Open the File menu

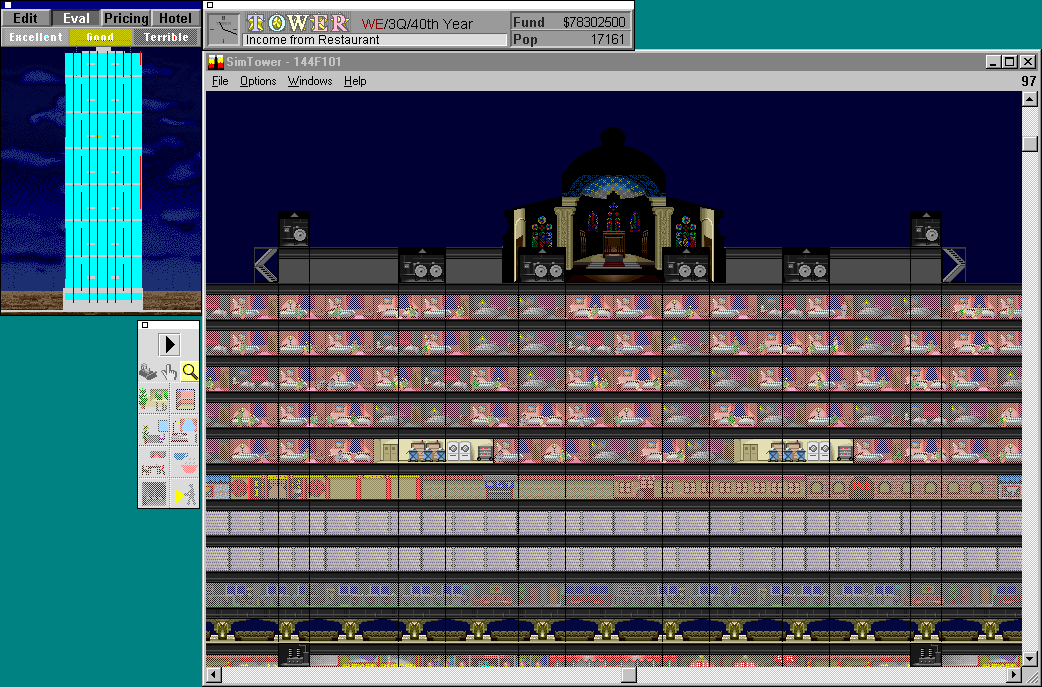220,81
